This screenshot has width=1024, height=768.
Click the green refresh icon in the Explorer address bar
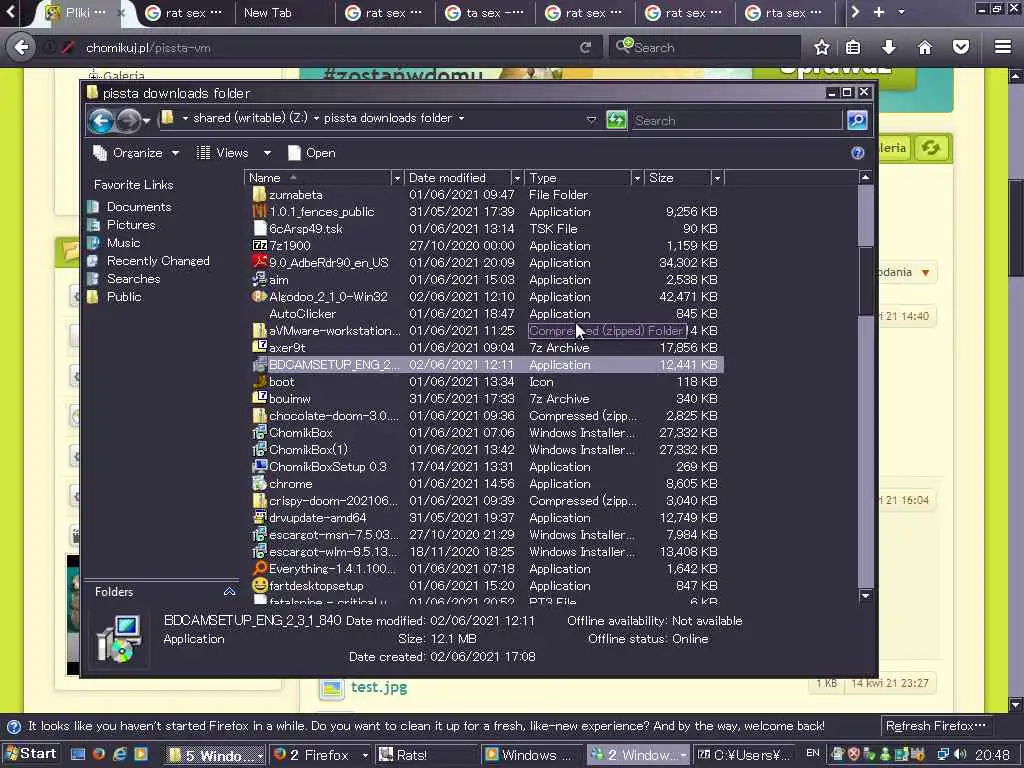[x=616, y=120]
